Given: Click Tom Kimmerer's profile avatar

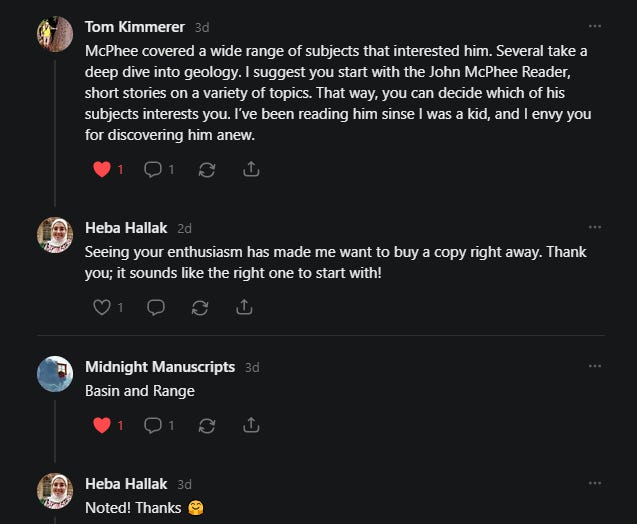Looking at the screenshot, I should [55, 34].
